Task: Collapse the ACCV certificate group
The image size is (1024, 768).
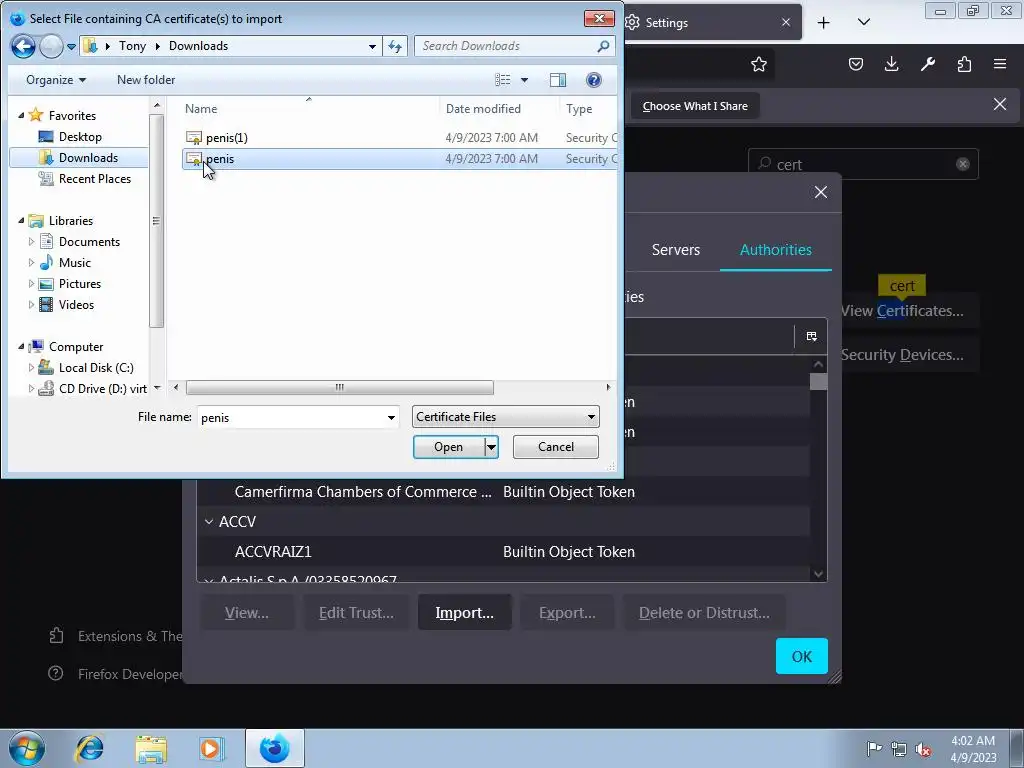Action: (209, 522)
